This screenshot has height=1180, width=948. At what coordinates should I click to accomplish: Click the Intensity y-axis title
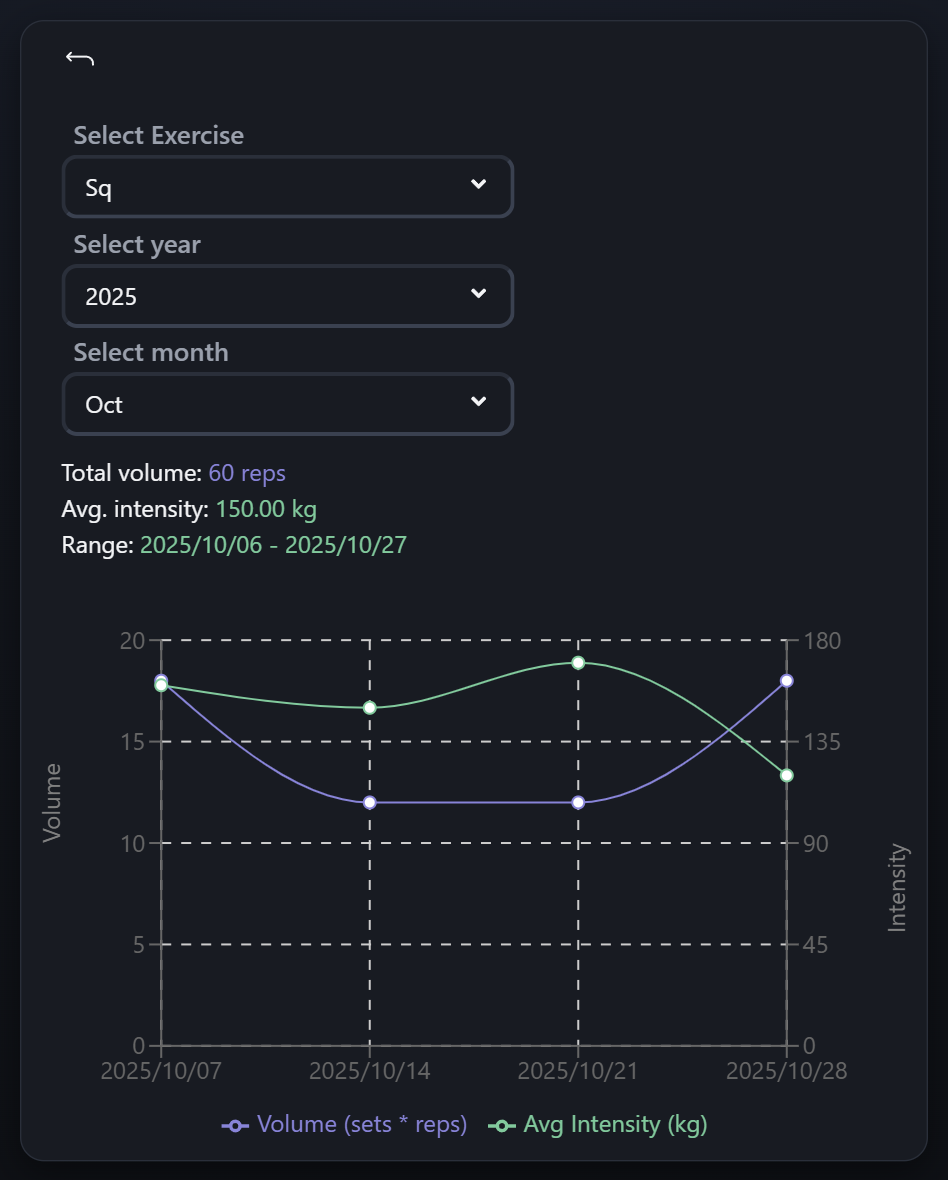pyautogui.click(x=897, y=887)
